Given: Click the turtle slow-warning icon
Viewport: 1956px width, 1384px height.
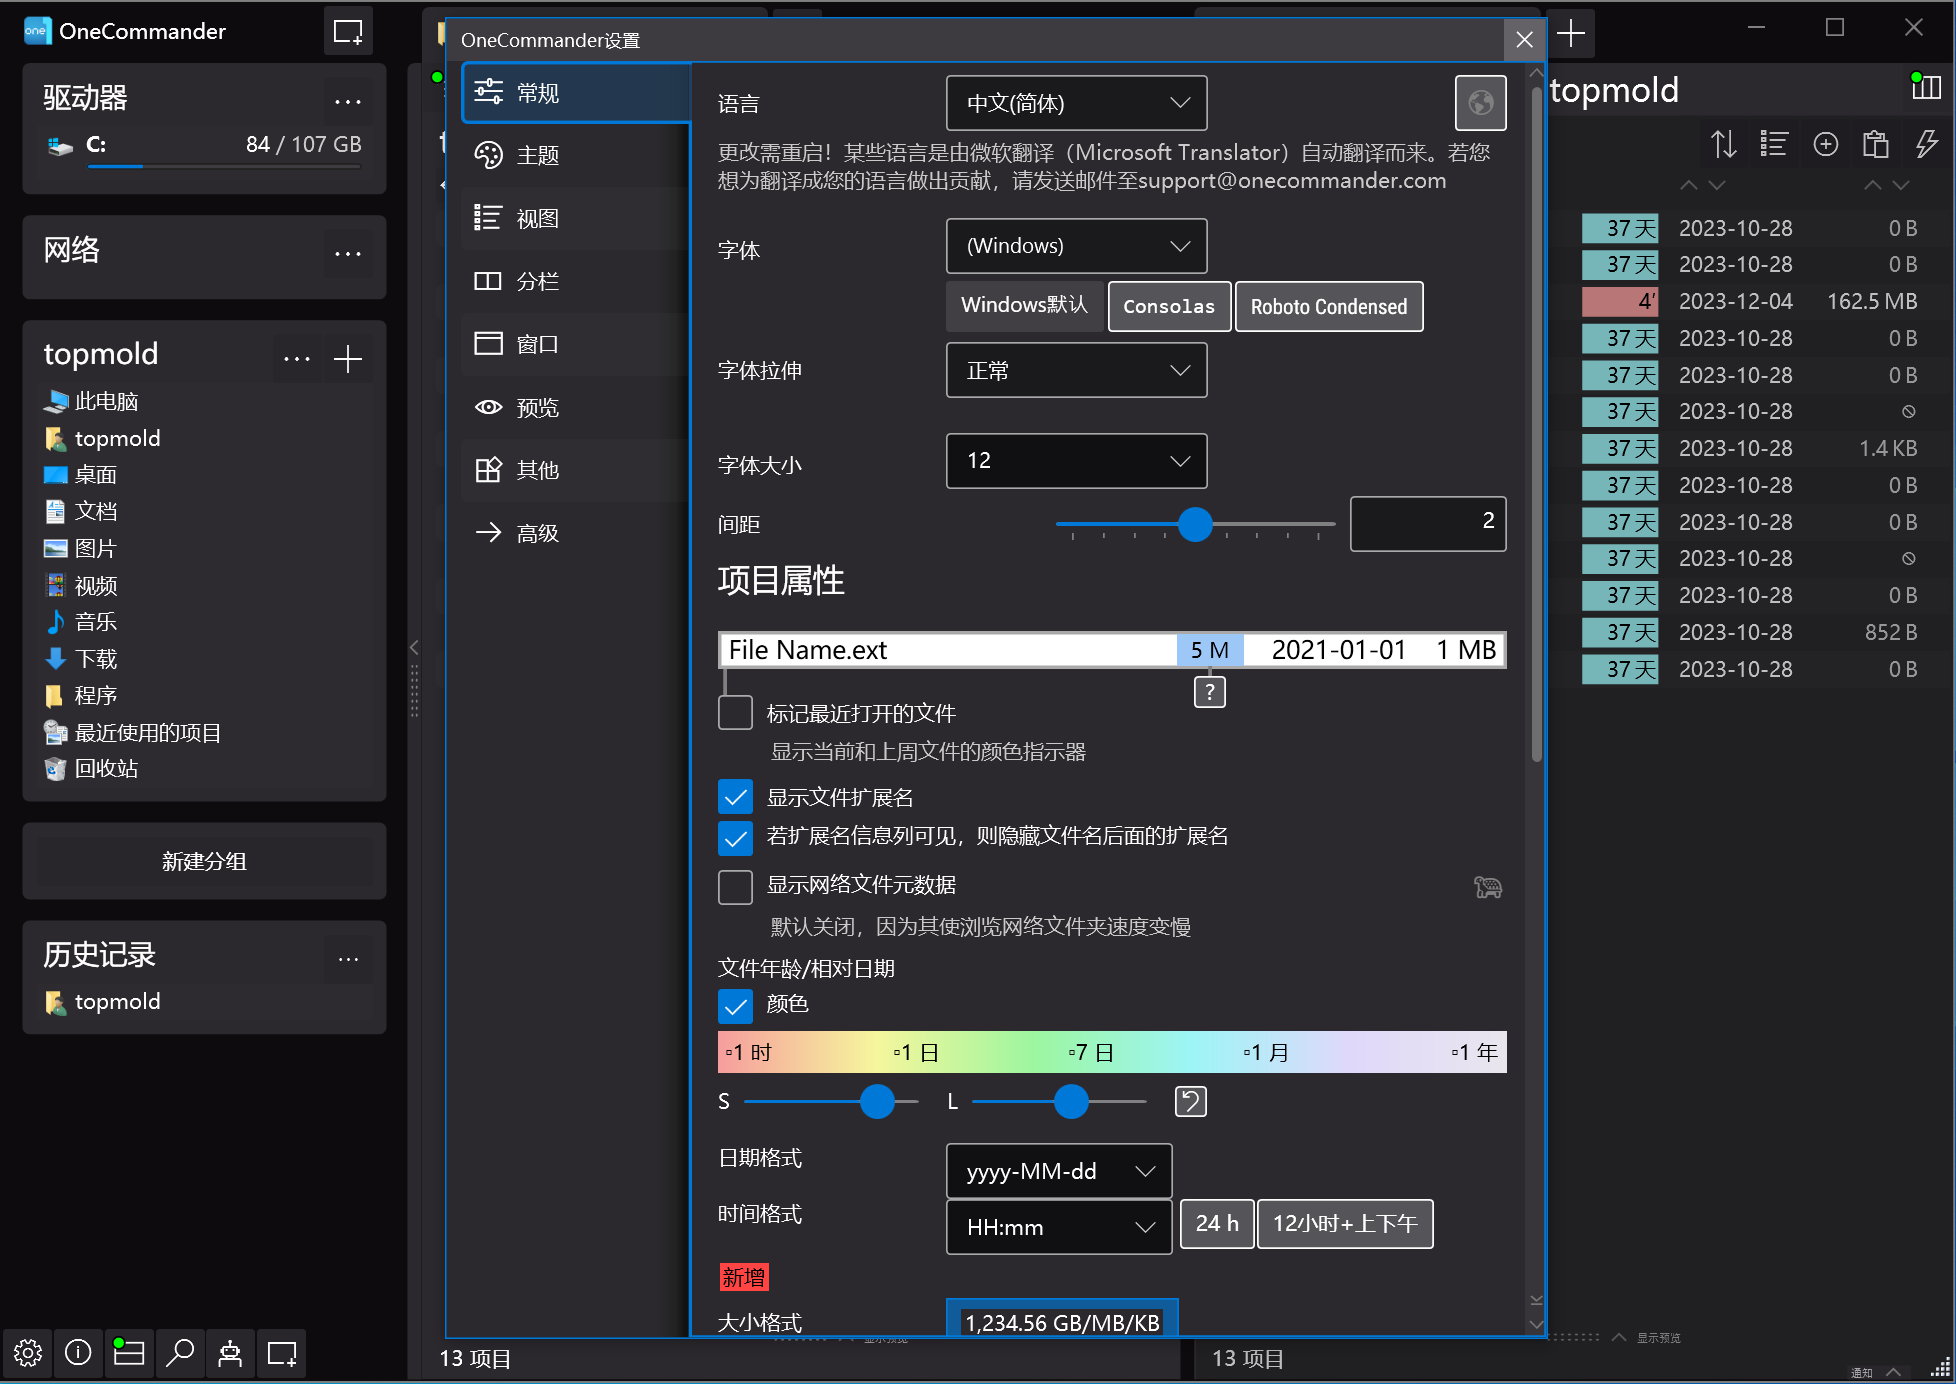Looking at the screenshot, I should [x=1488, y=887].
